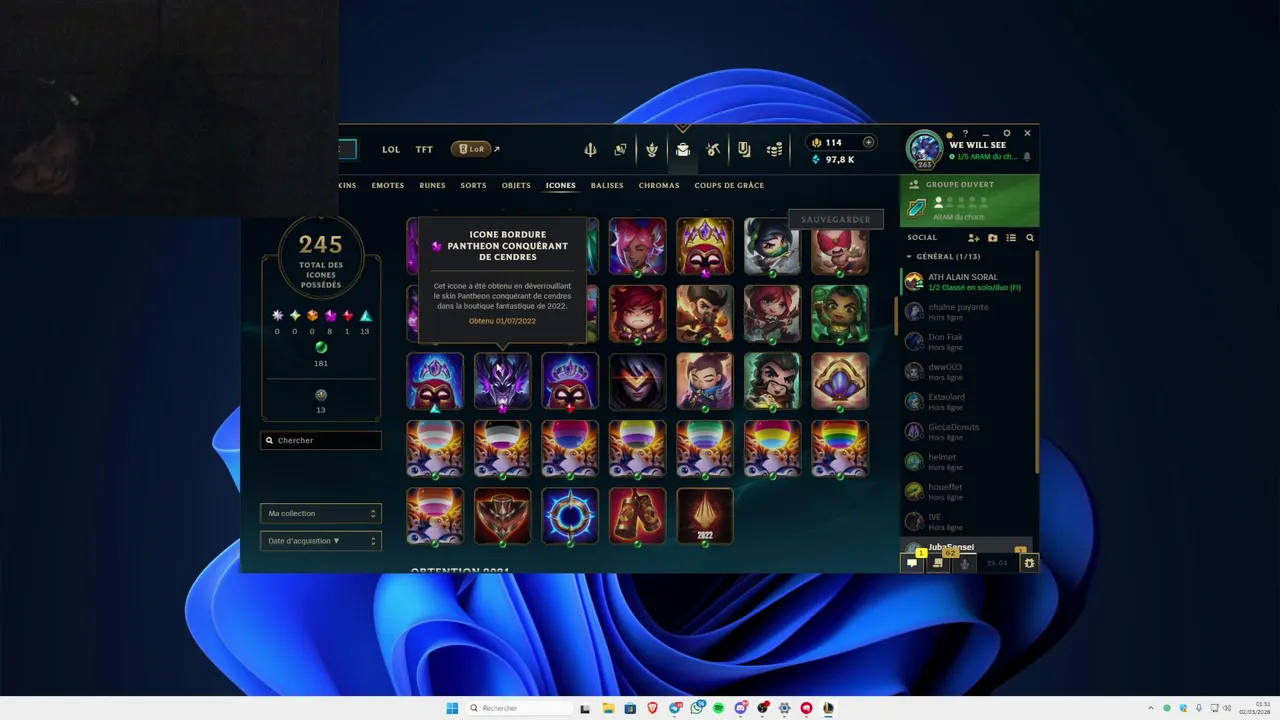Create a new friends folder icon
Viewport: 1280px width, 720px height.
(x=992, y=238)
